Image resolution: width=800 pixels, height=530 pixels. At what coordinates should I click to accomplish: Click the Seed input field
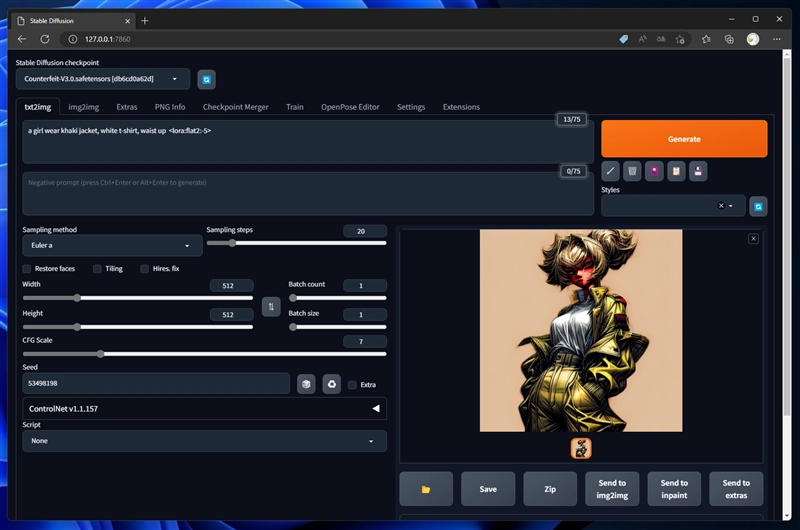[156, 383]
